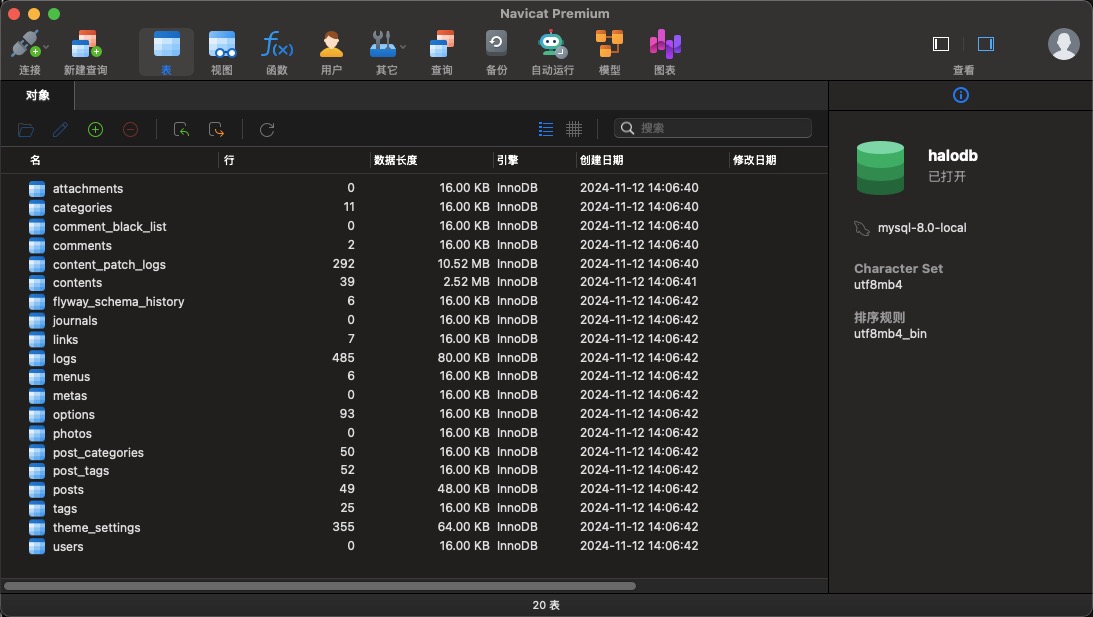The image size is (1093, 617).
Task: Select the content_patch_logs table row
Action: tap(109, 265)
